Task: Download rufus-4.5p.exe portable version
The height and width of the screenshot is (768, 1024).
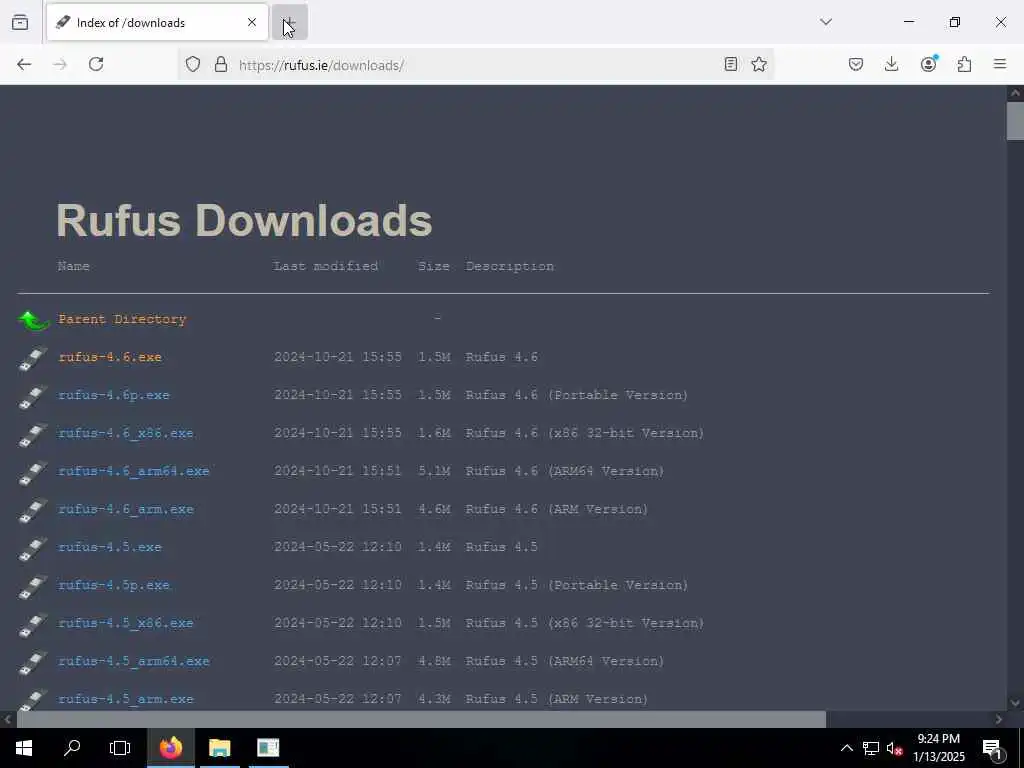Action: point(114,584)
